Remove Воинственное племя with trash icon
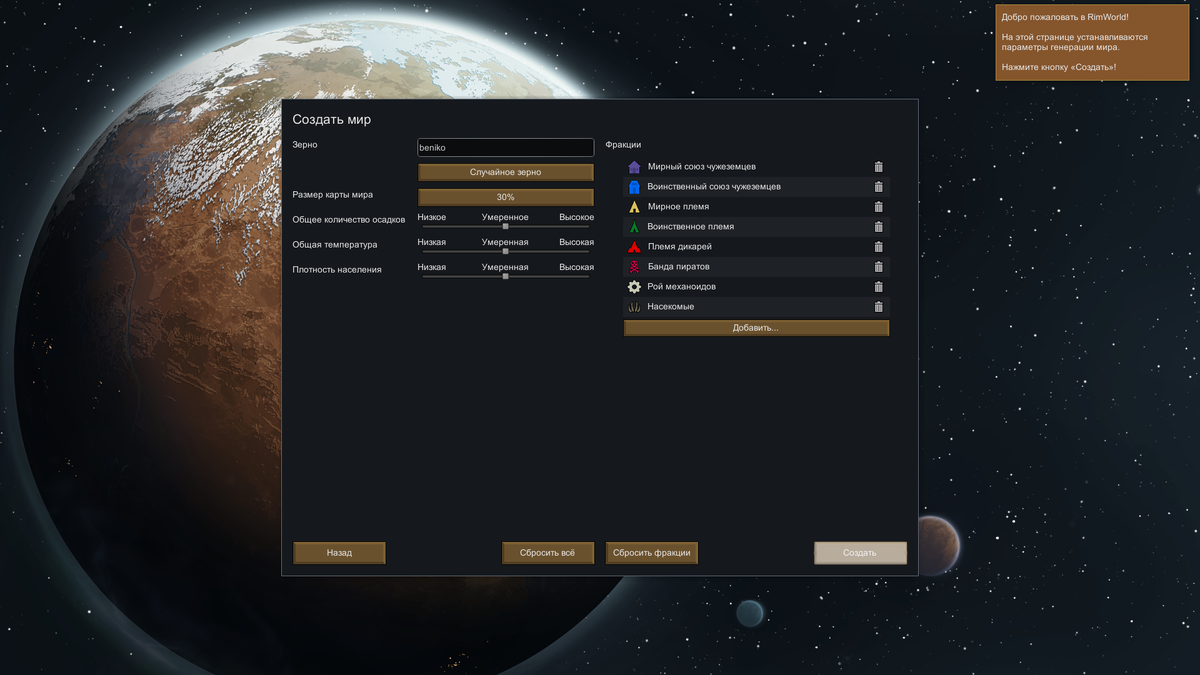Screen dimensions: 1200x675 tap(879, 227)
